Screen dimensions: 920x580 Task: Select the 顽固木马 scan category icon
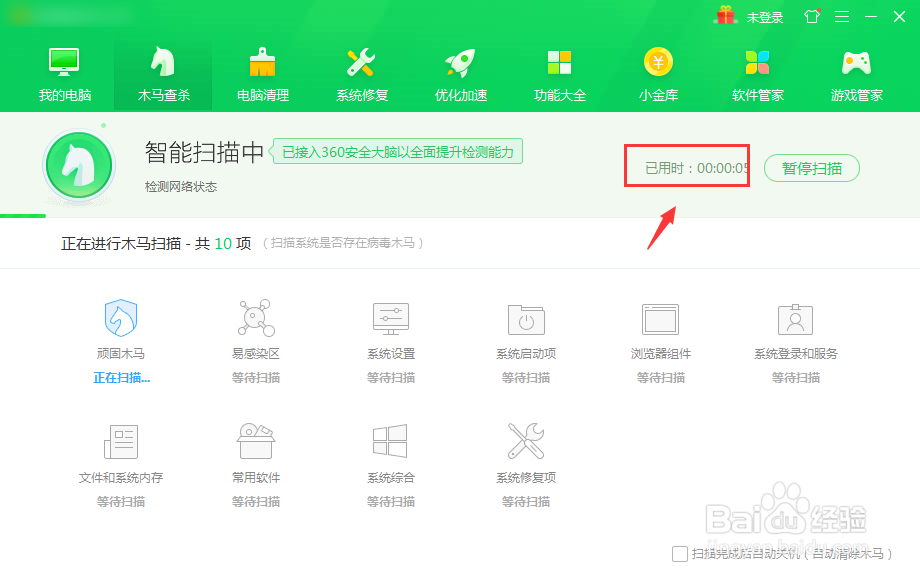click(120, 320)
